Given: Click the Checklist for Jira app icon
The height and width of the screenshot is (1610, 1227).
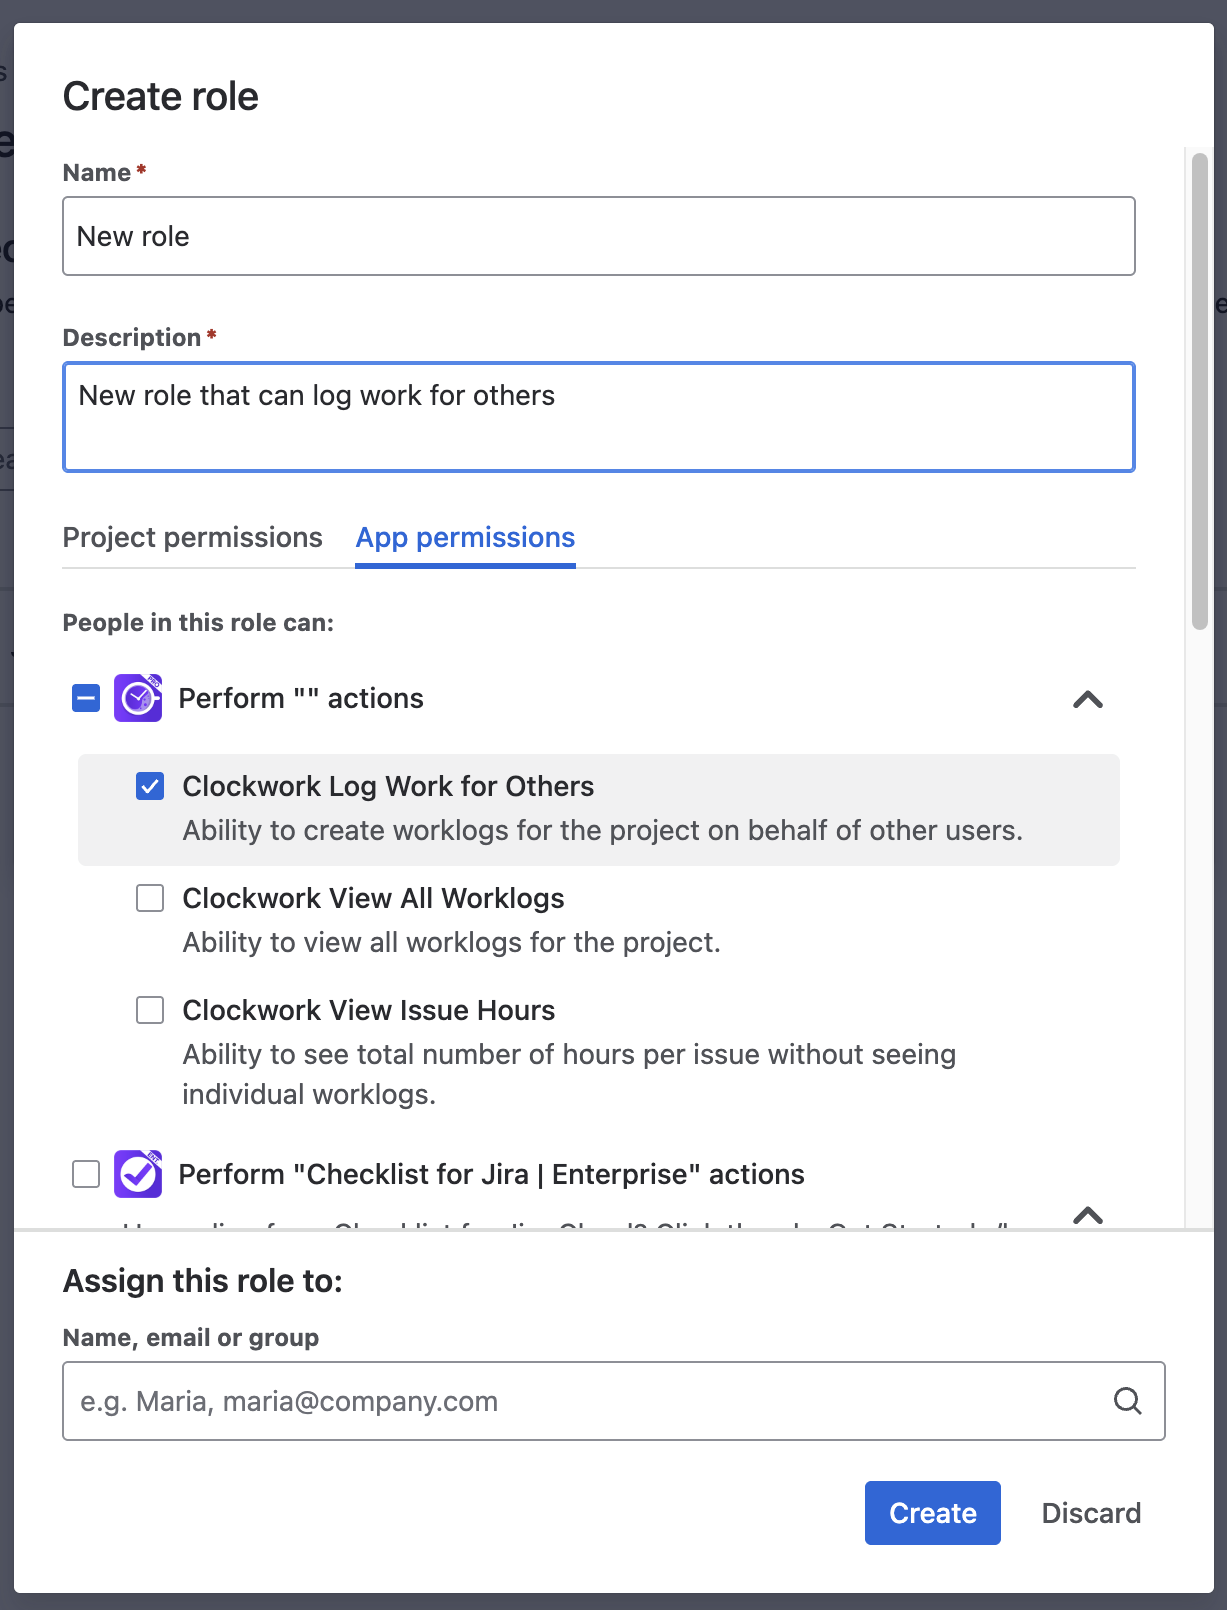Looking at the screenshot, I should tap(138, 1174).
